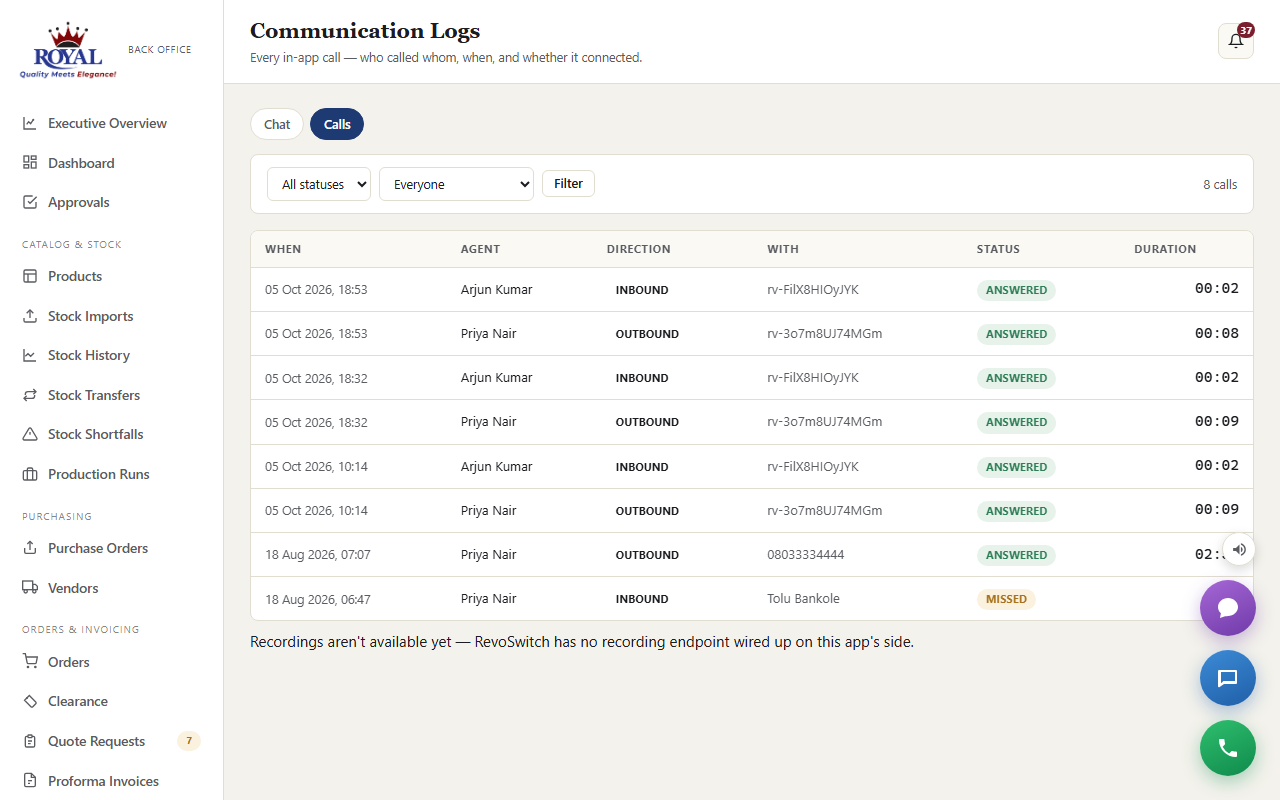The image size is (1280, 800).
Task: Click the Executive Overview chart icon
Action: click(x=30, y=123)
